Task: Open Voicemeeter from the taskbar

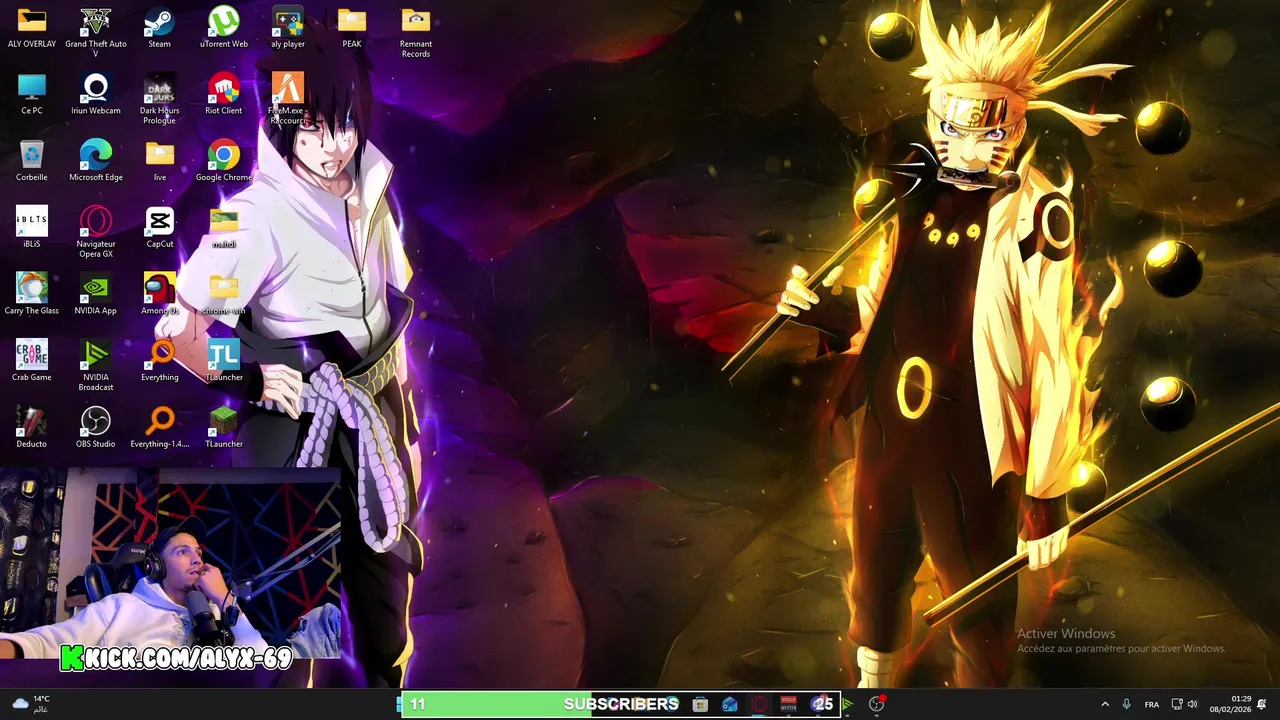Action: (x=788, y=704)
